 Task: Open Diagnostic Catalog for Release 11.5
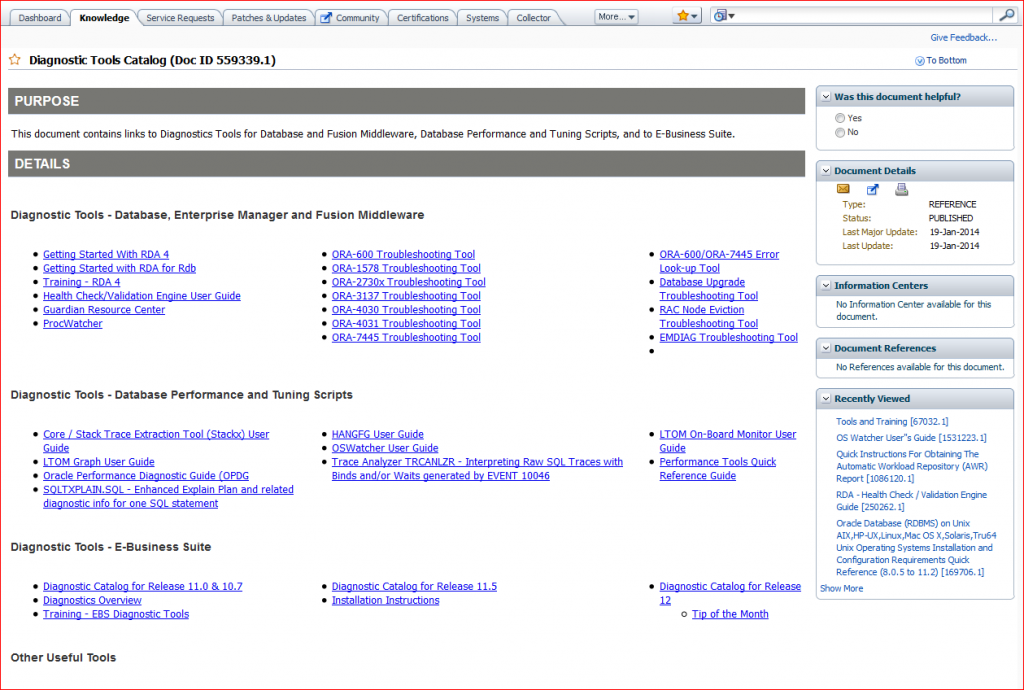point(414,586)
